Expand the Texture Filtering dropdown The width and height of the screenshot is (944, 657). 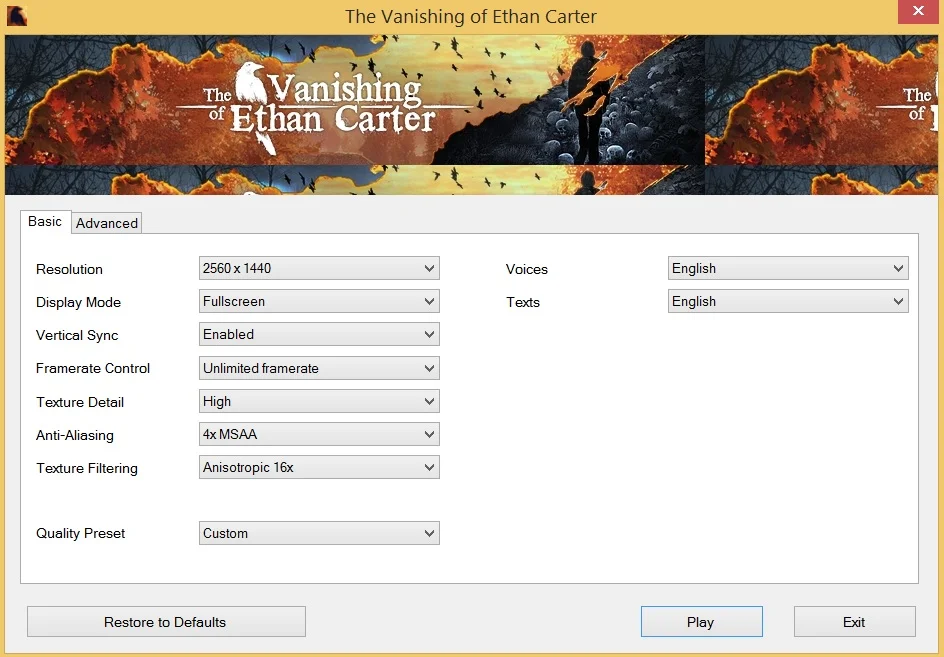[319, 467]
